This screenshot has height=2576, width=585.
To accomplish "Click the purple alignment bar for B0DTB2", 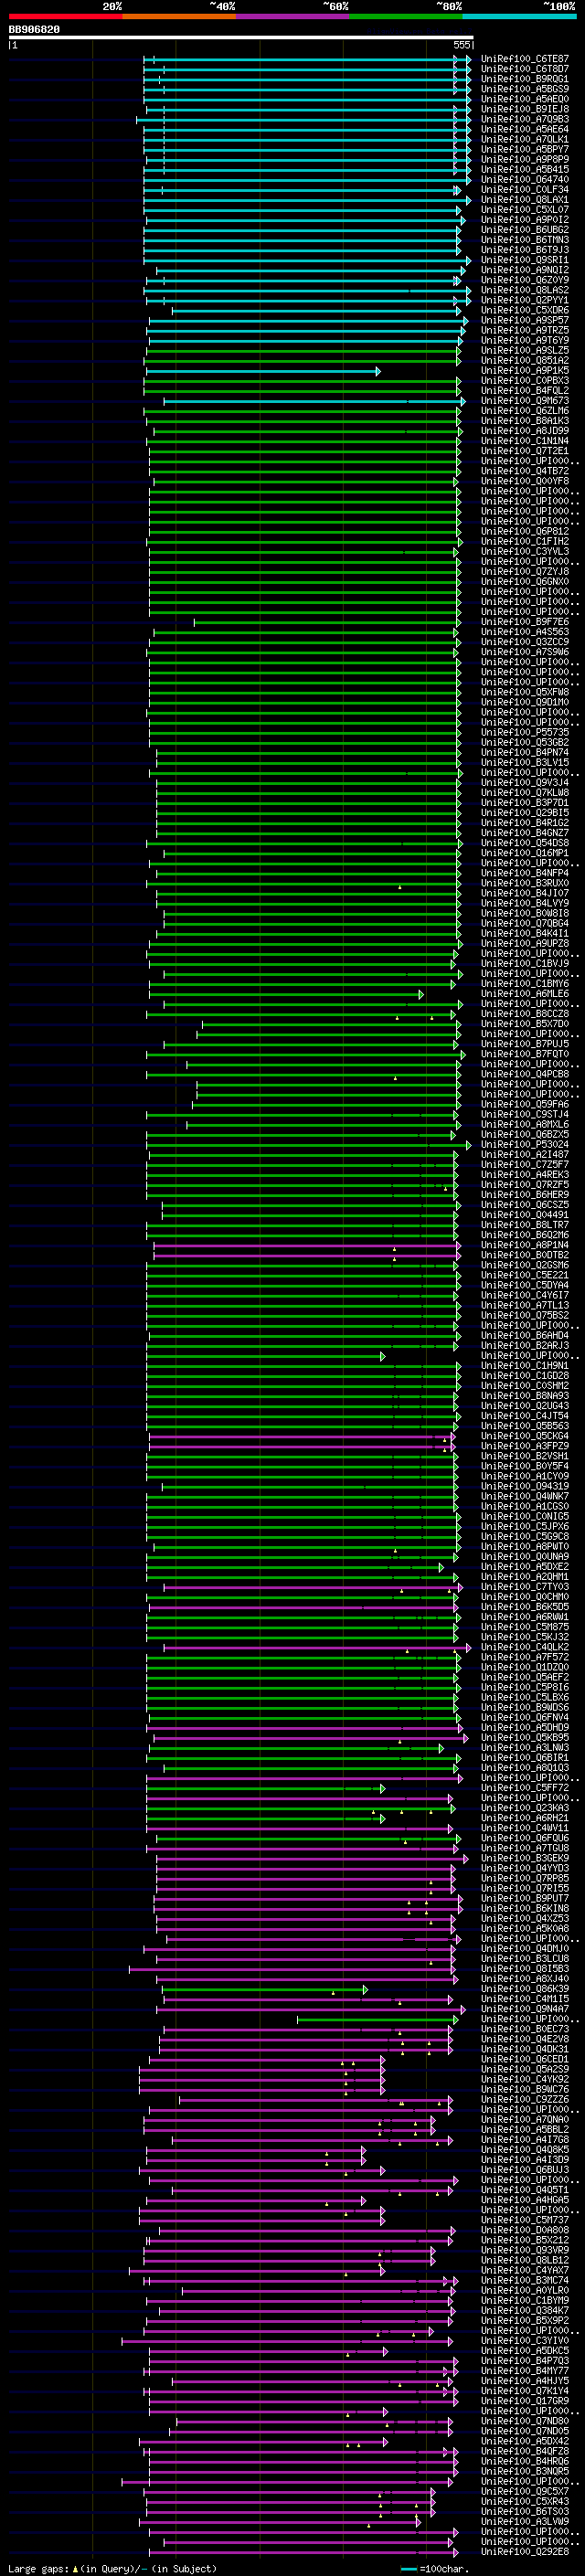I will 306,1255.
